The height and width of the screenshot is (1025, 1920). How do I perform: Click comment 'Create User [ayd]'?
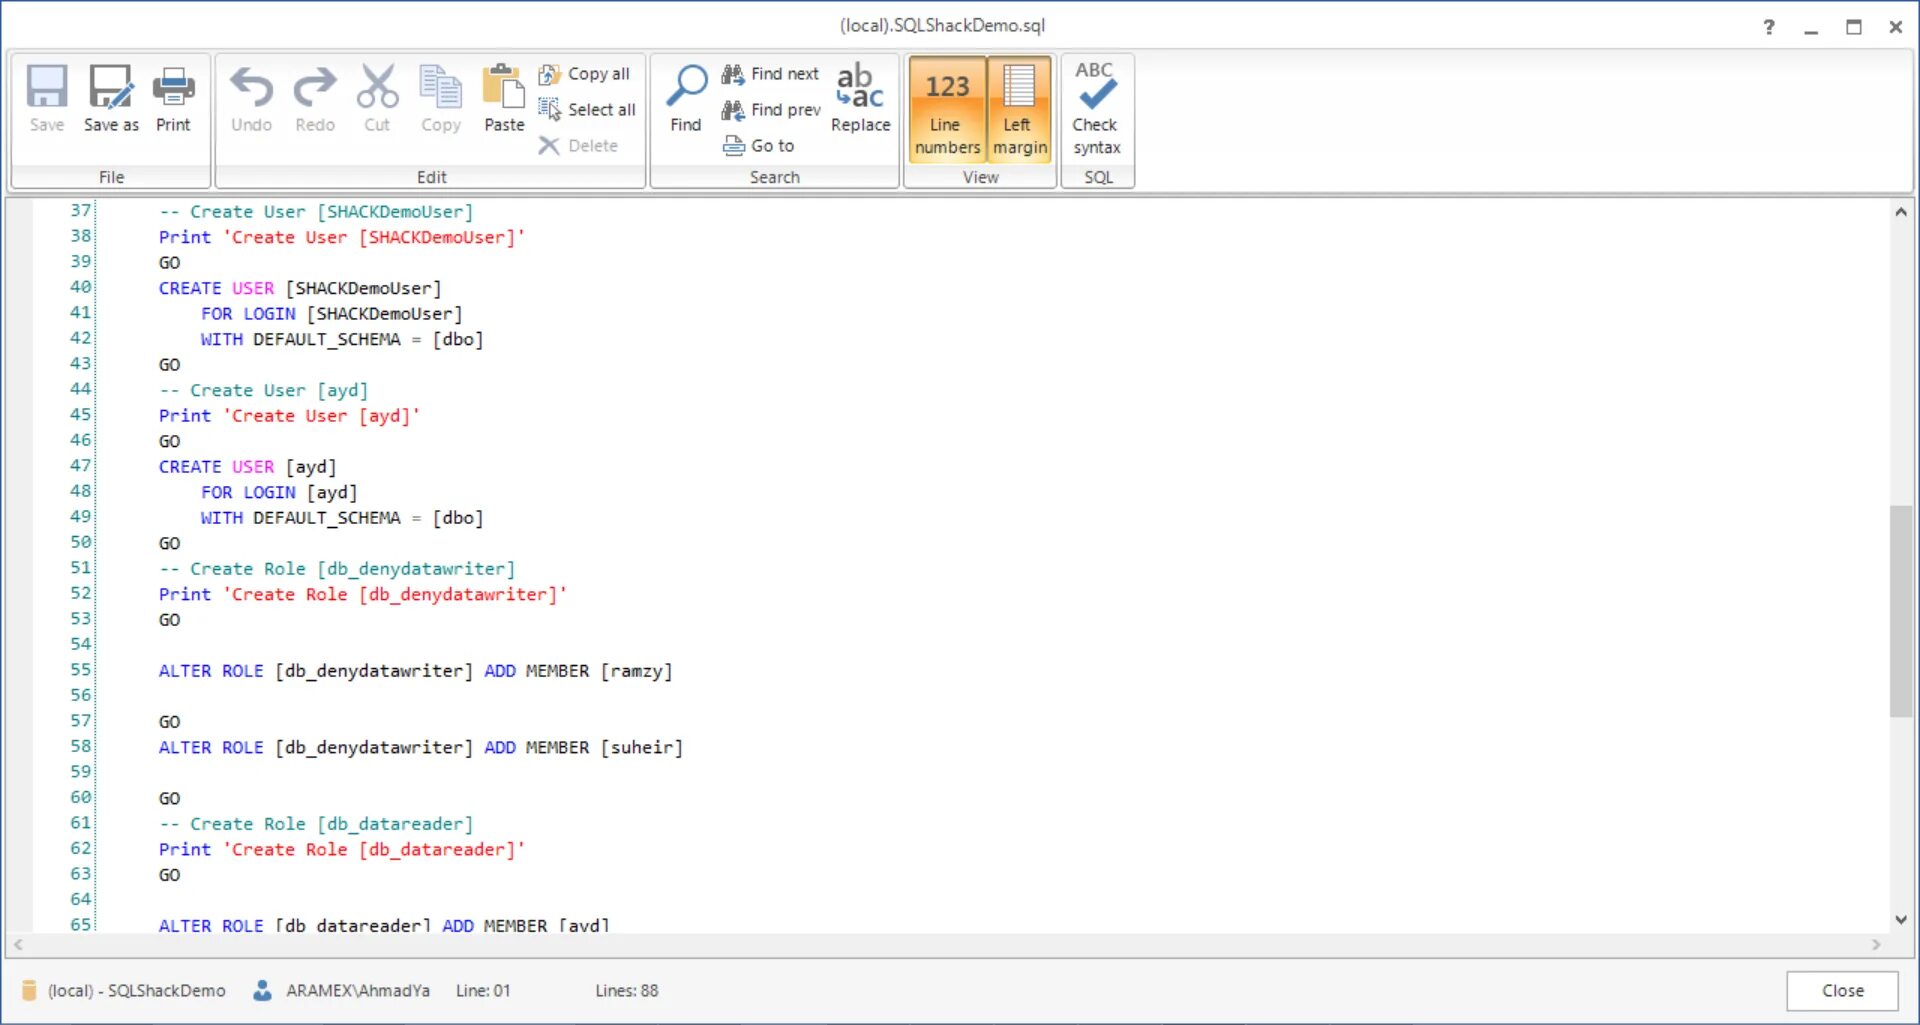click(264, 391)
